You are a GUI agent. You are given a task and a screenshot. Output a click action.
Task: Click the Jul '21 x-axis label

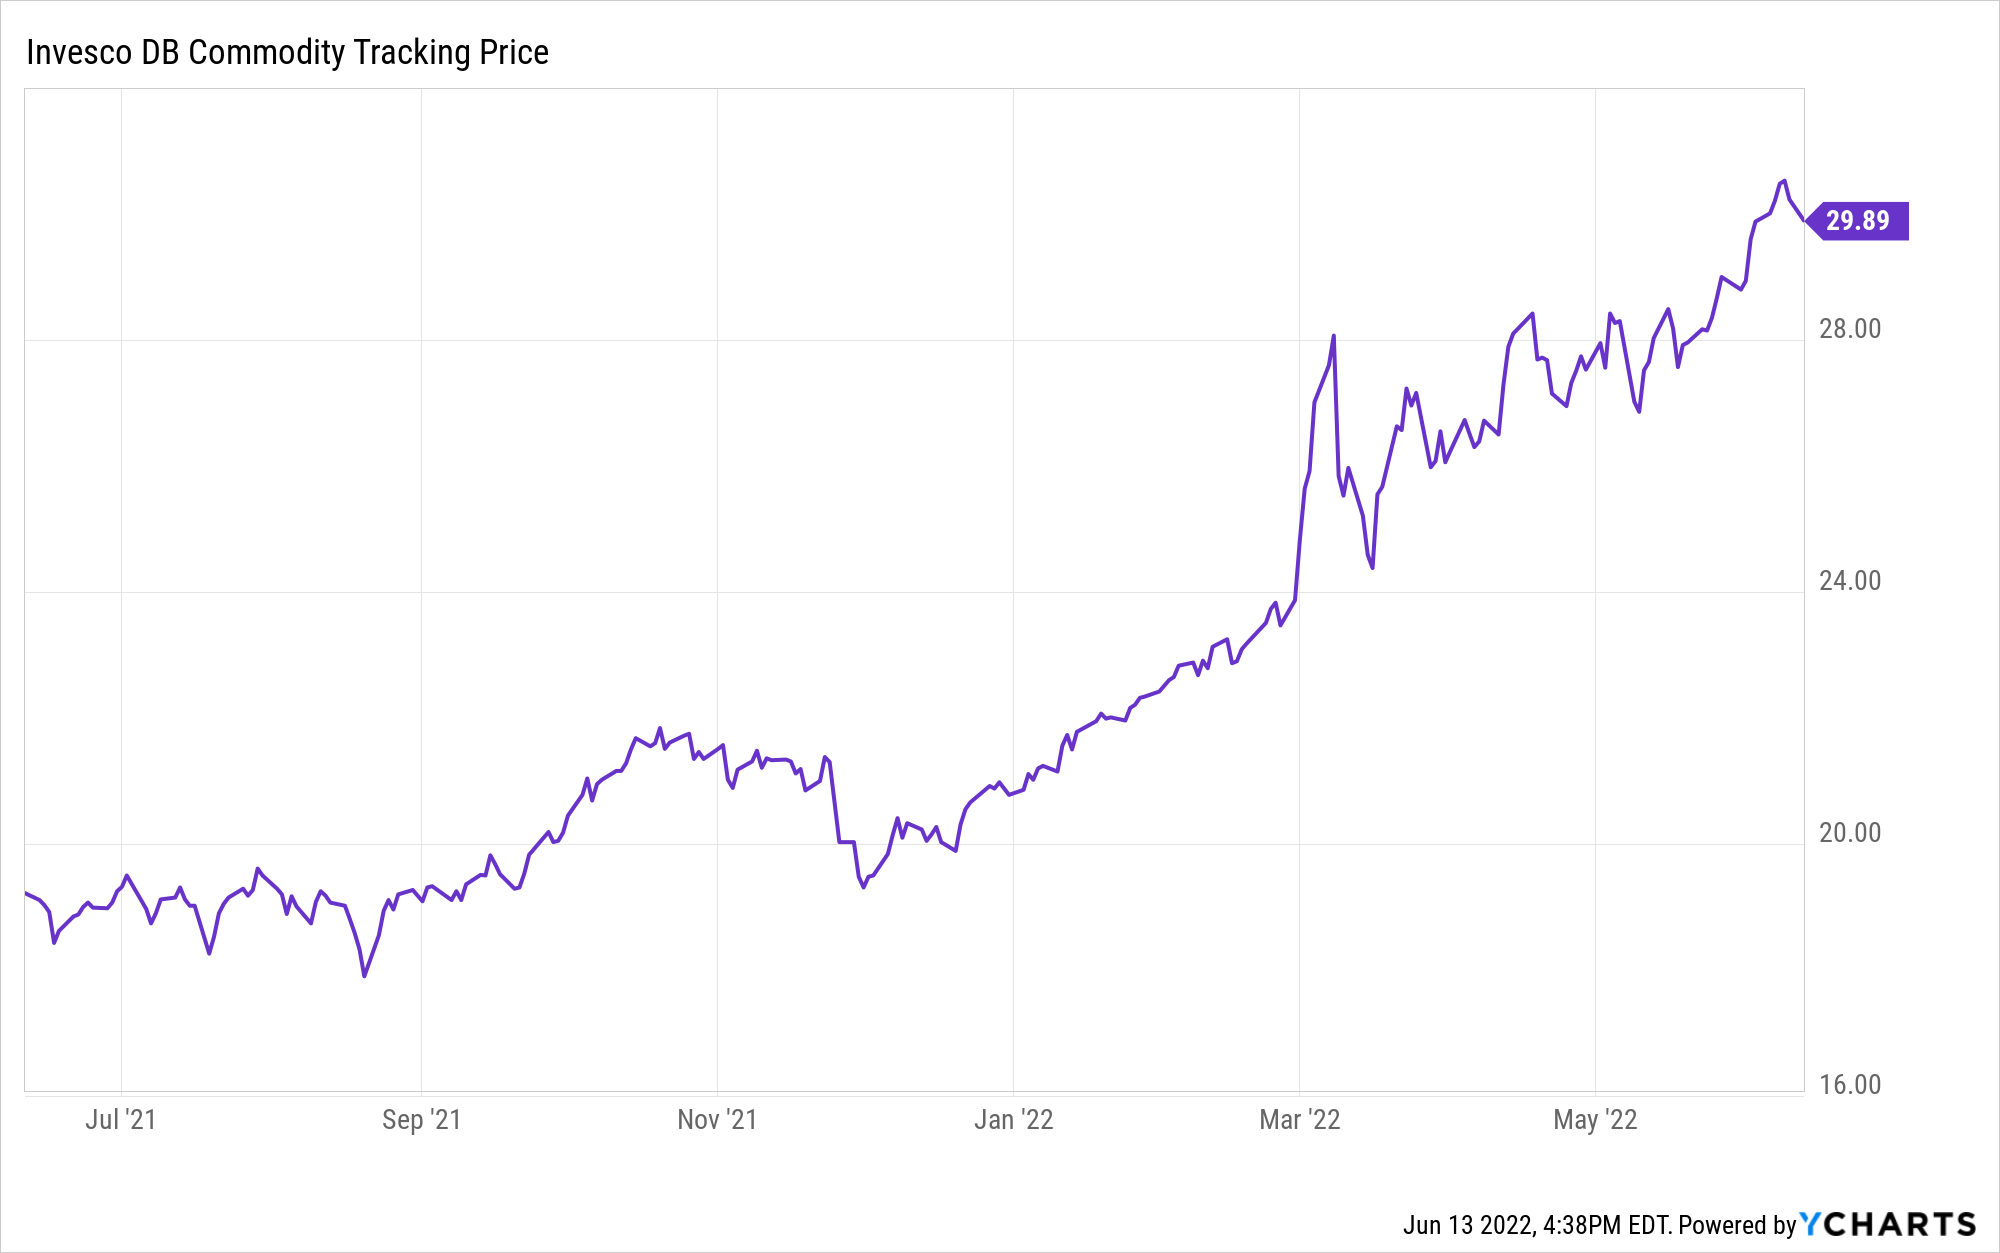(120, 1119)
